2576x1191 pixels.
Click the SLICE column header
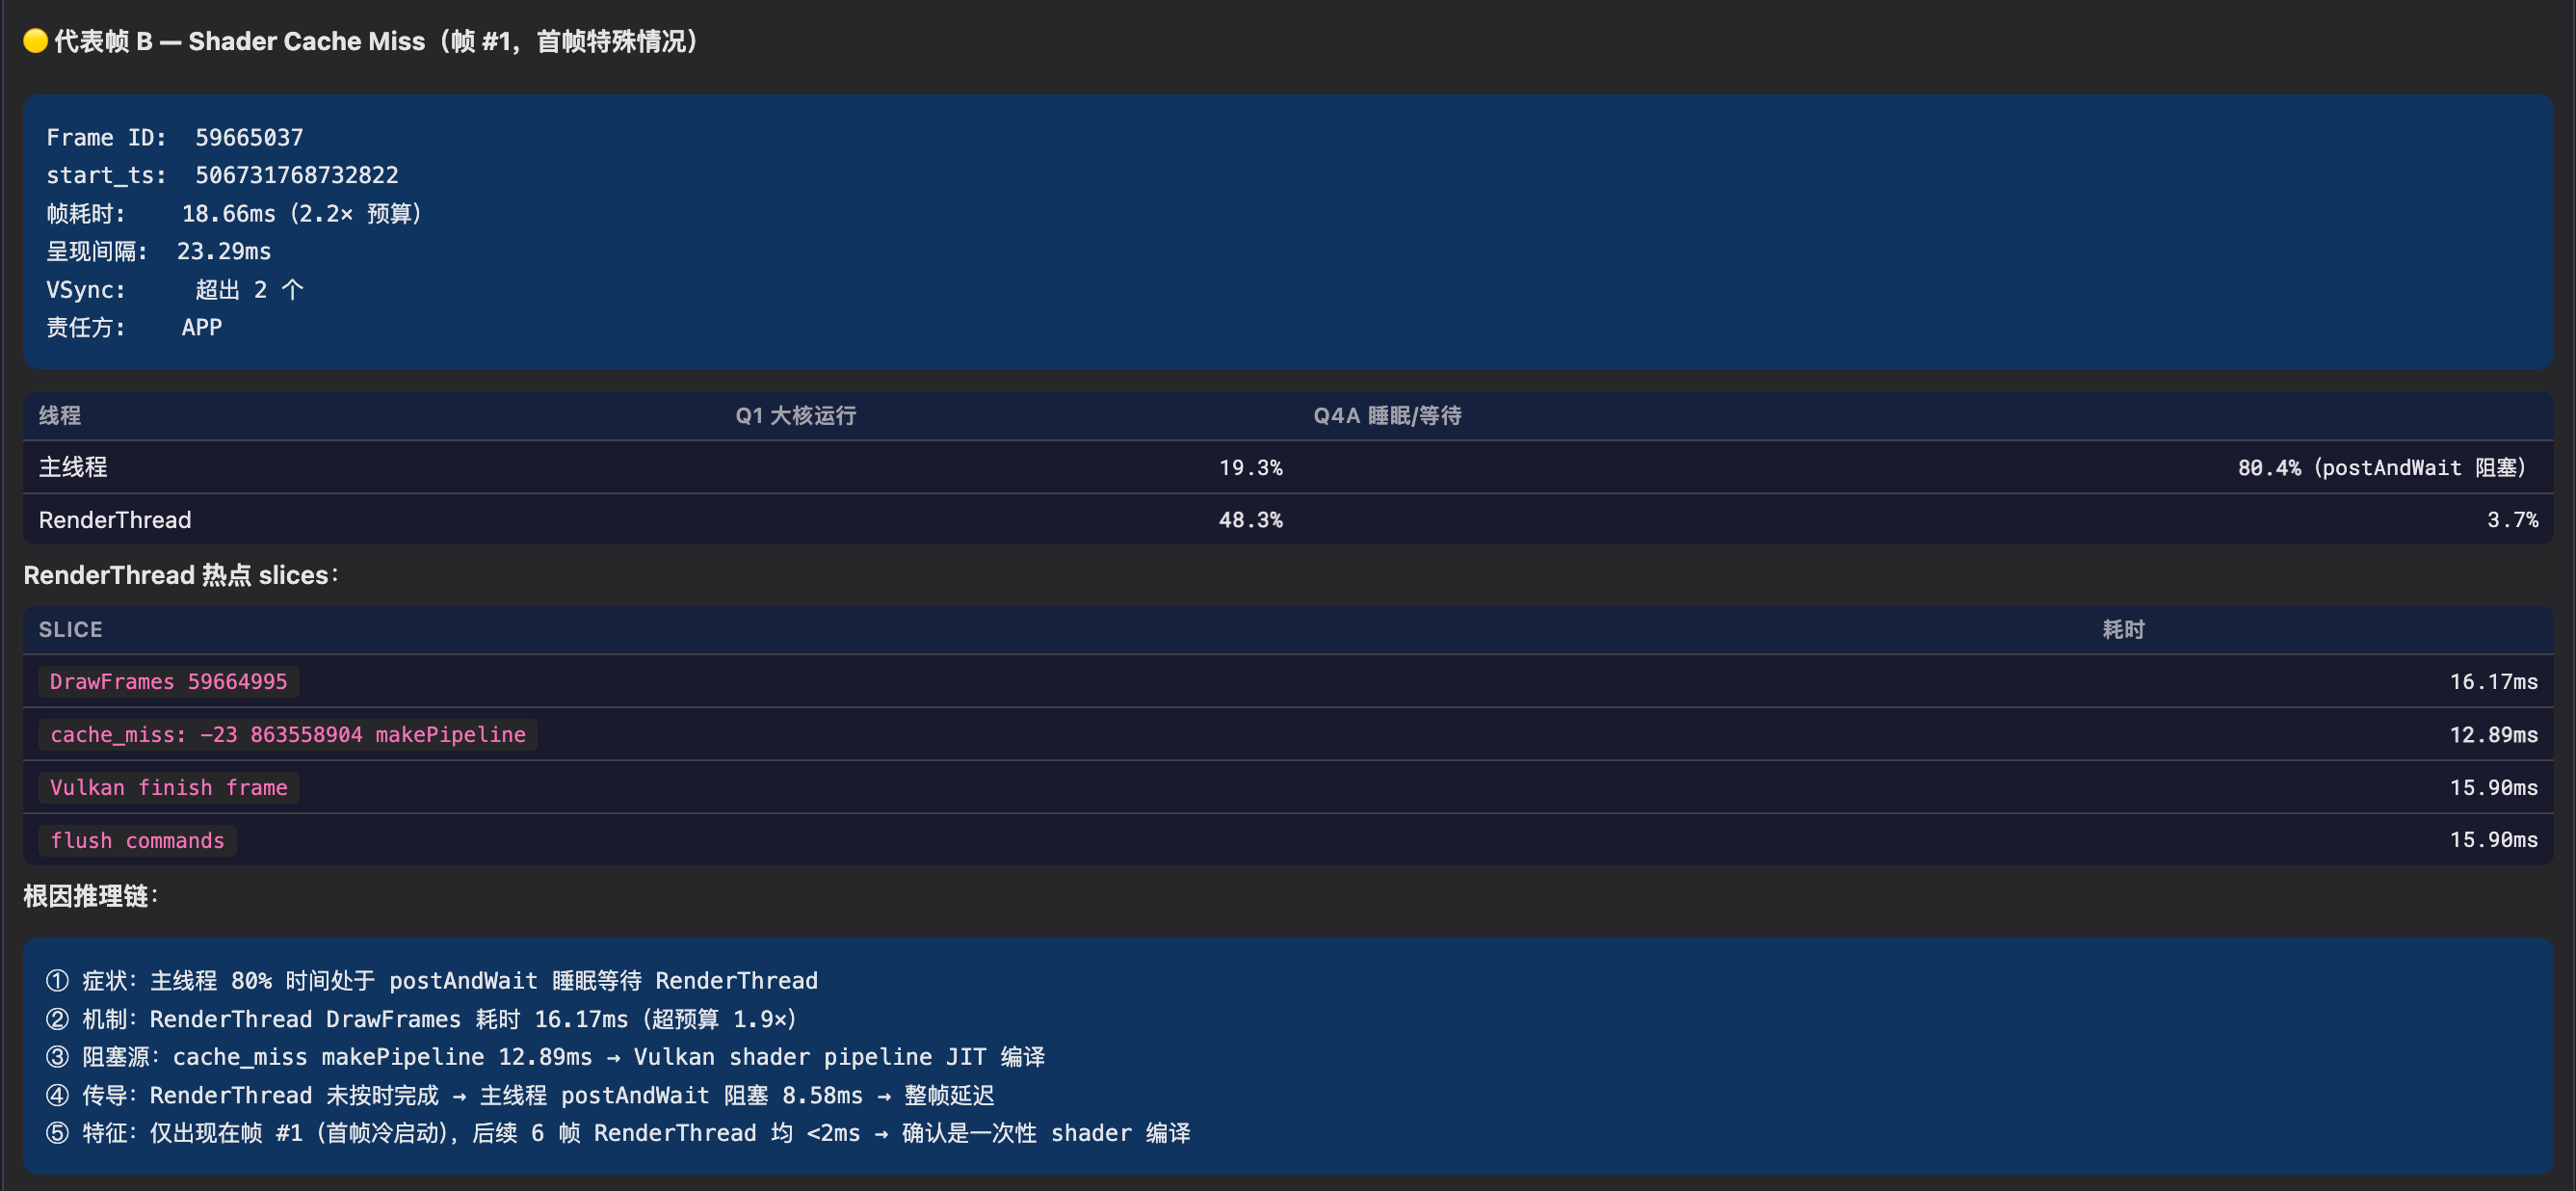pos(70,629)
